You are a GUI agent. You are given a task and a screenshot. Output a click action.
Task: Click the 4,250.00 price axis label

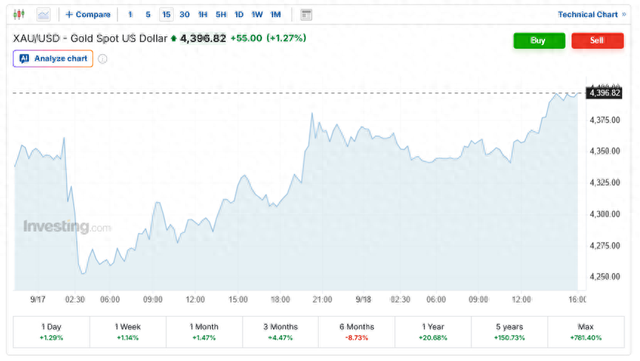pyautogui.click(x=605, y=277)
